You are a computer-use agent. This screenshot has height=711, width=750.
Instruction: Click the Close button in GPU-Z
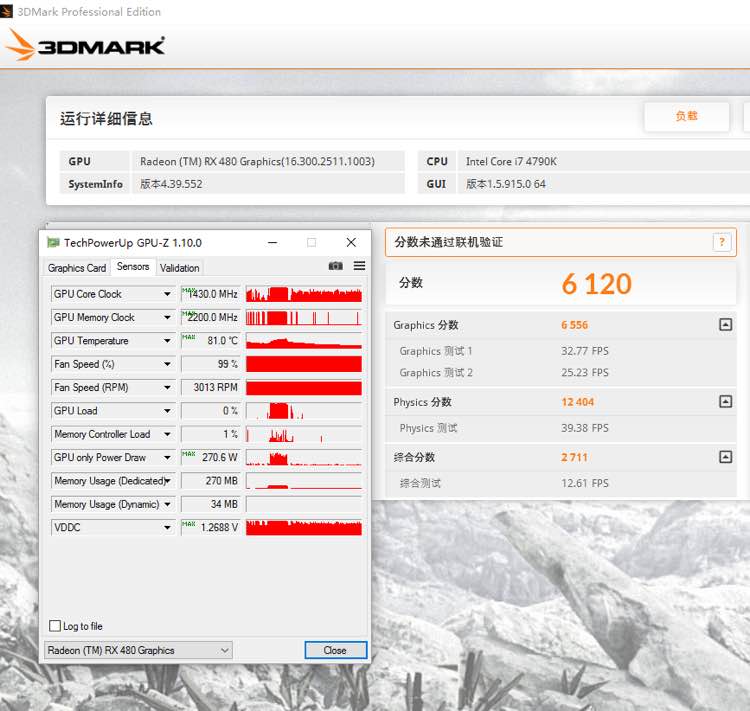335,650
